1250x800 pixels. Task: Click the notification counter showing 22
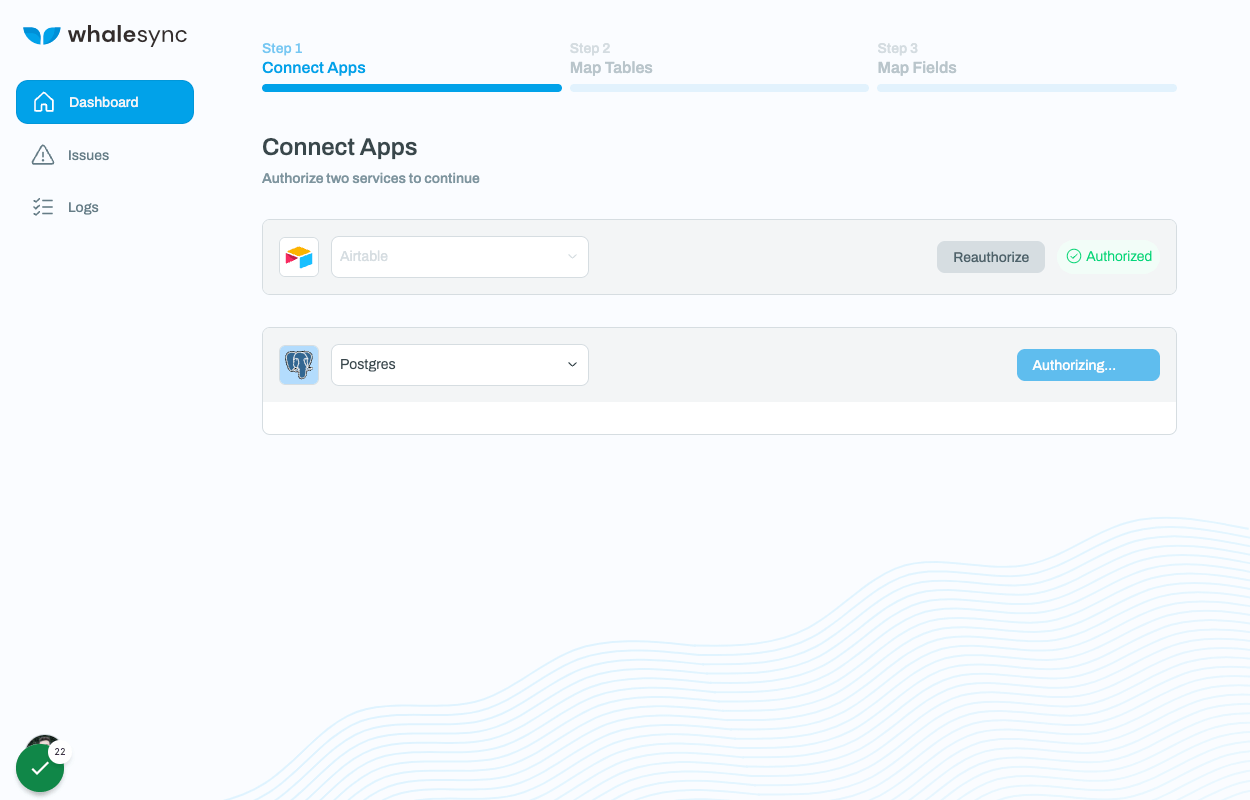click(59, 750)
